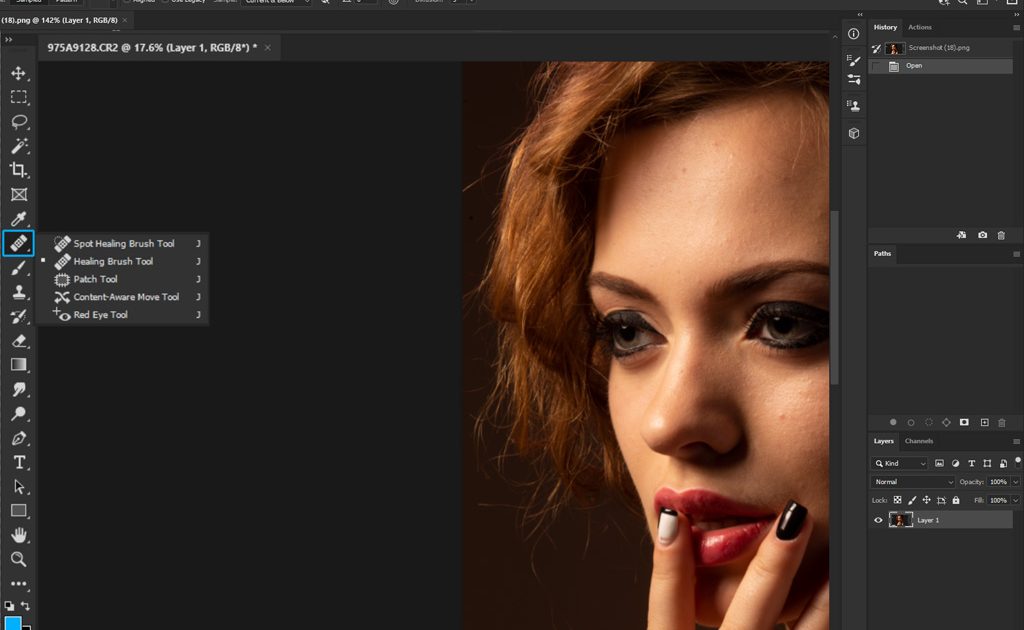Choose Healing Brush Tool from flyout
Viewport: 1024px width, 630px height.
[123, 261]
